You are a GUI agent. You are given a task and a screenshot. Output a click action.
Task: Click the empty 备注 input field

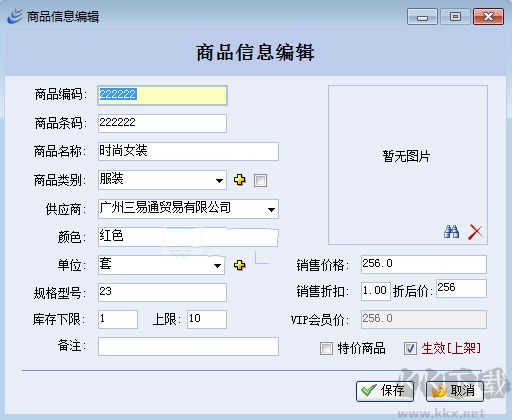[188, 346]
